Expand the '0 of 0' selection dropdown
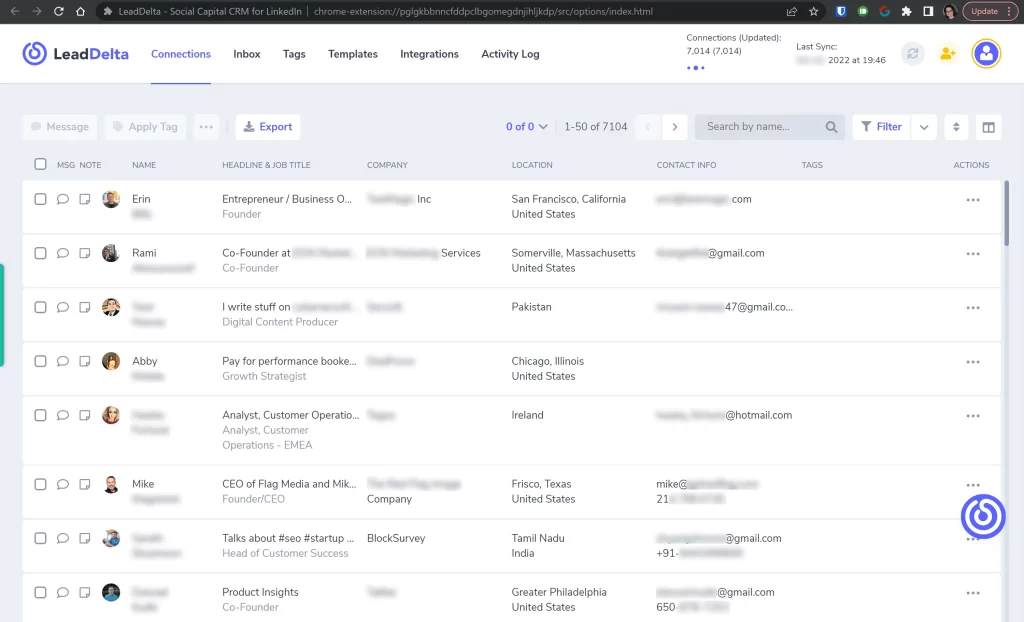Image resolution: width=1024 pixels, height=622 pixels. point(526,127)
